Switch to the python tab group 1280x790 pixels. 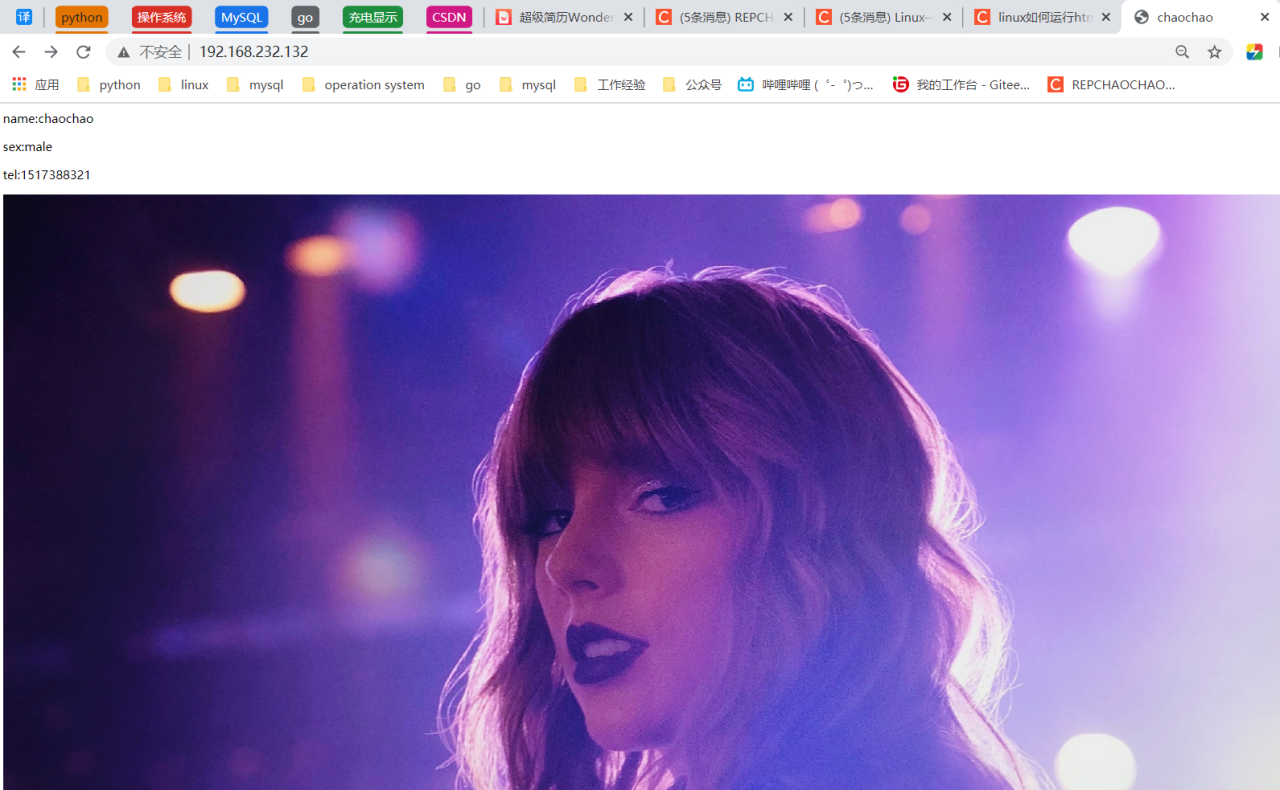81,17
